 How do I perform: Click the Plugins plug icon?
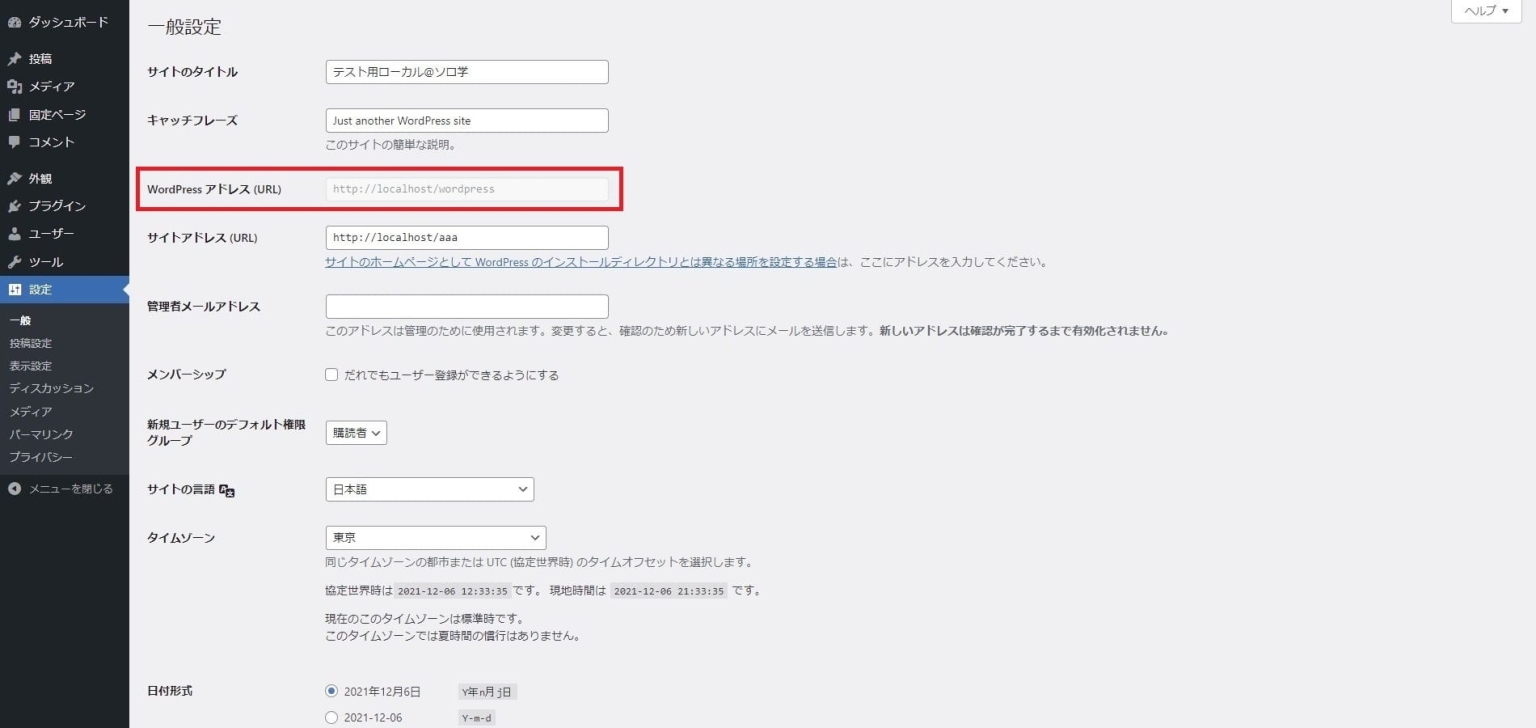[x=14, y=207]
